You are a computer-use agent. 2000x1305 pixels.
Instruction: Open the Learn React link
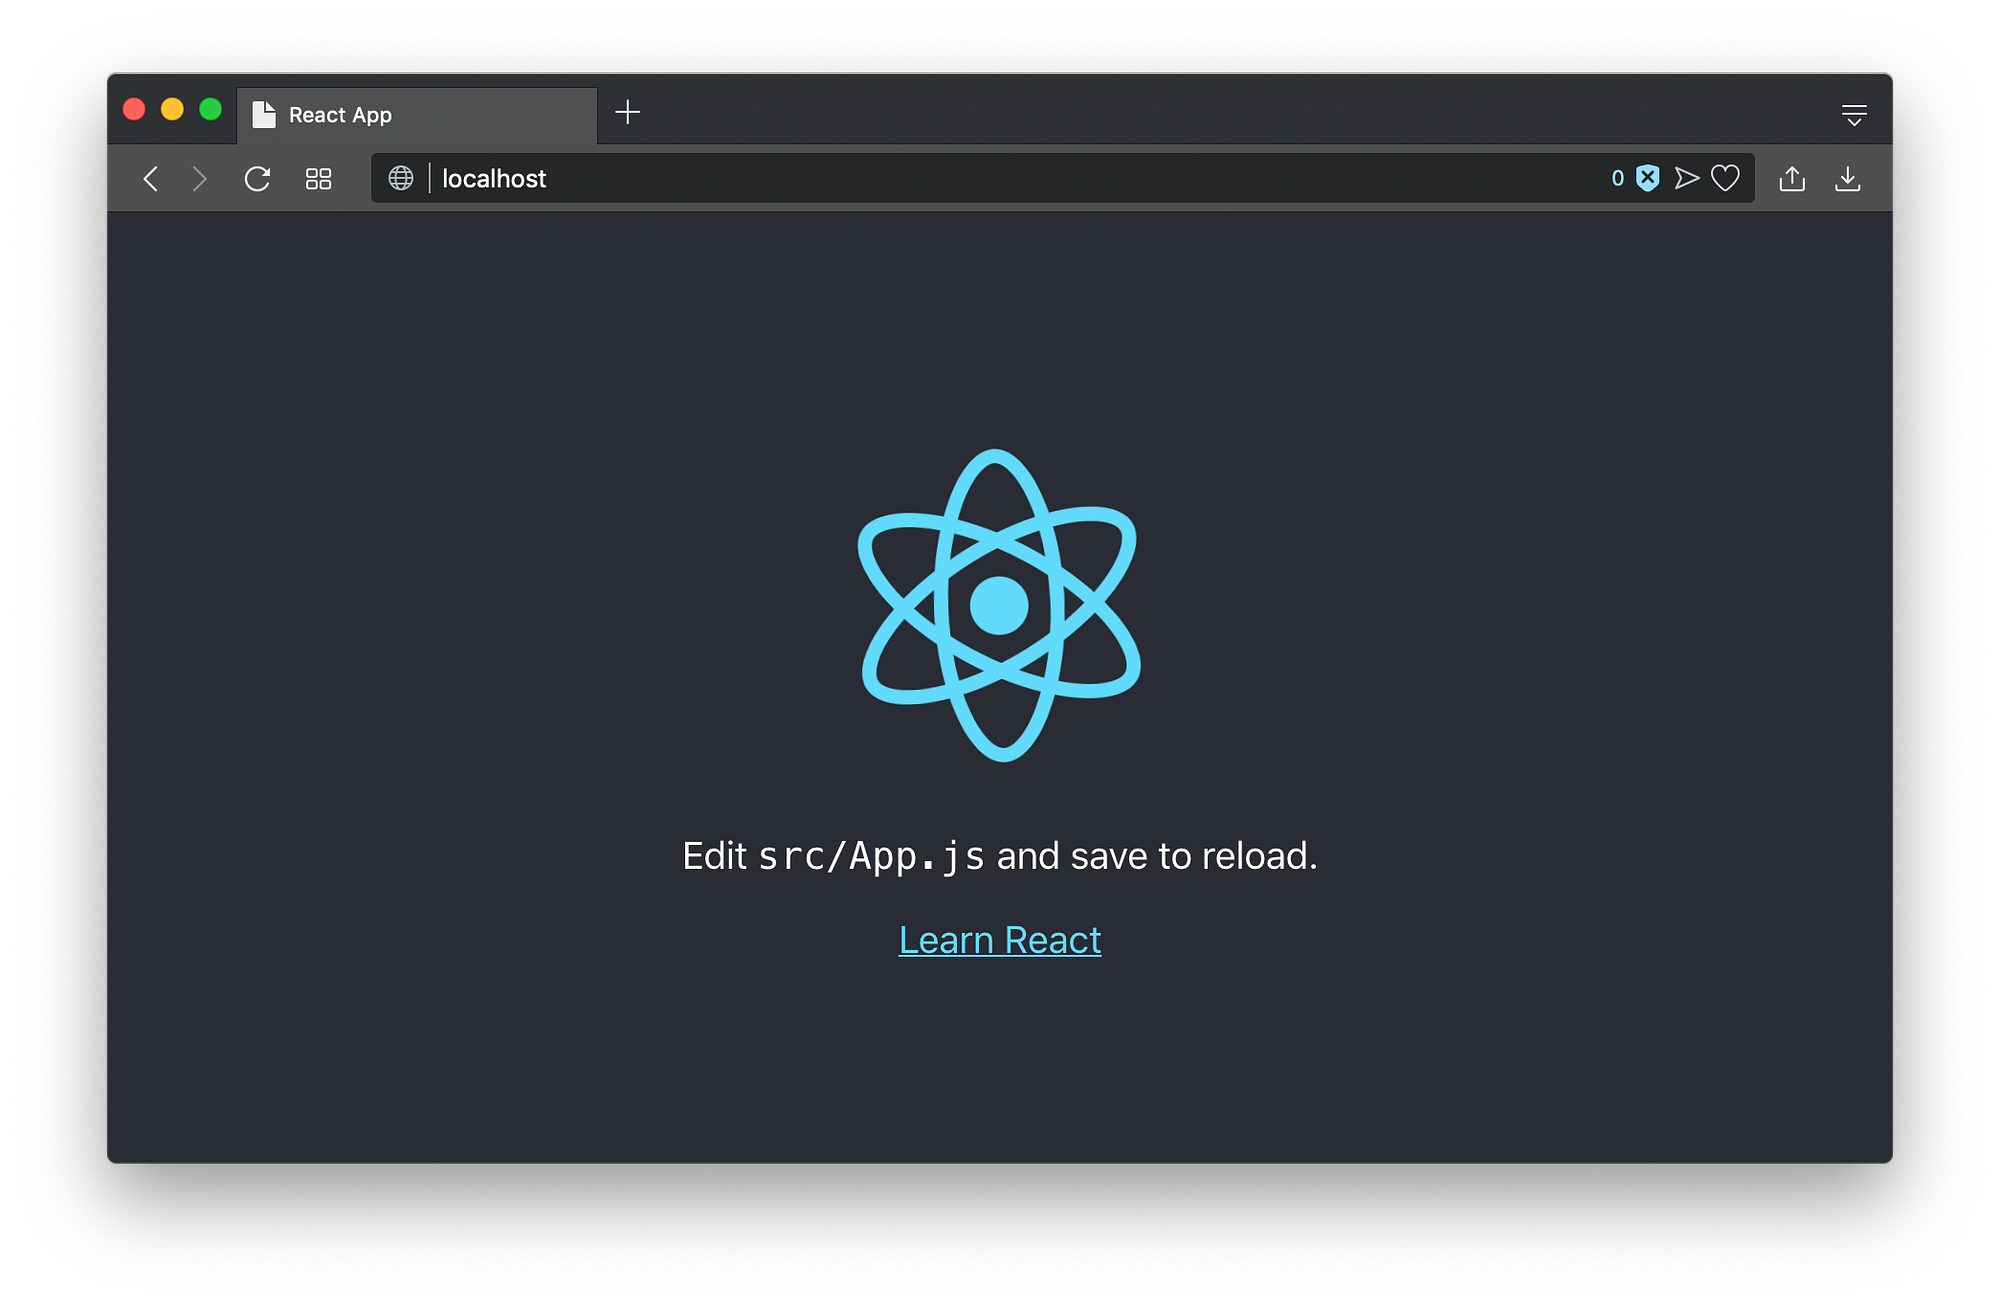tap(999, 940)
